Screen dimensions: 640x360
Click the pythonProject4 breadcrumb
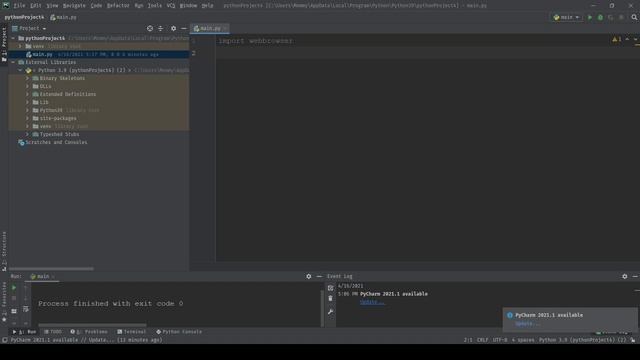pos(24,17)
